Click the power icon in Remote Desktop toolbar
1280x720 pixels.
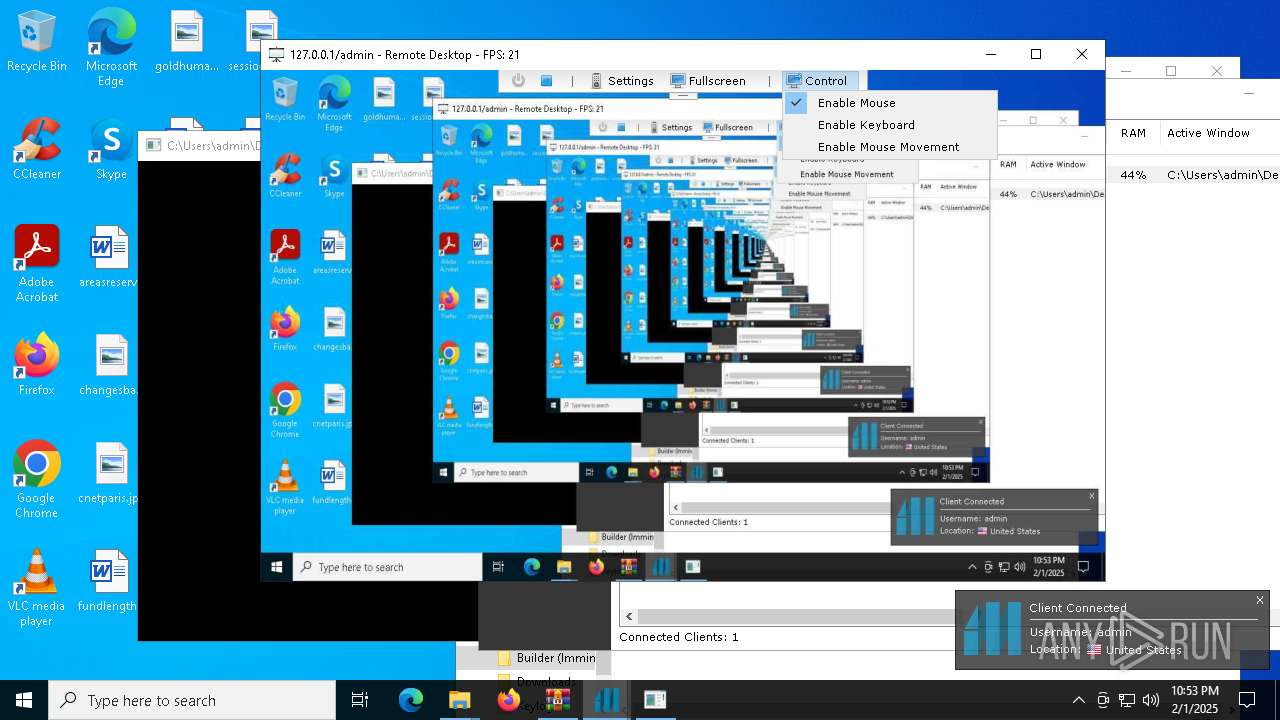pos(518,80)
